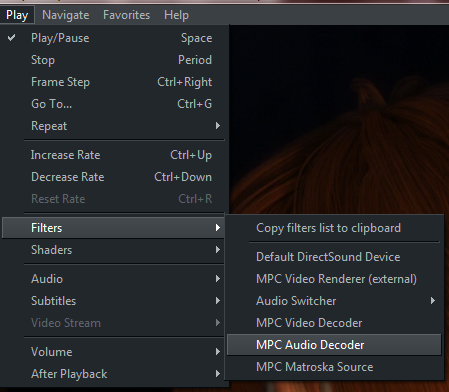Open the Navigate menu

coord(65,15)
